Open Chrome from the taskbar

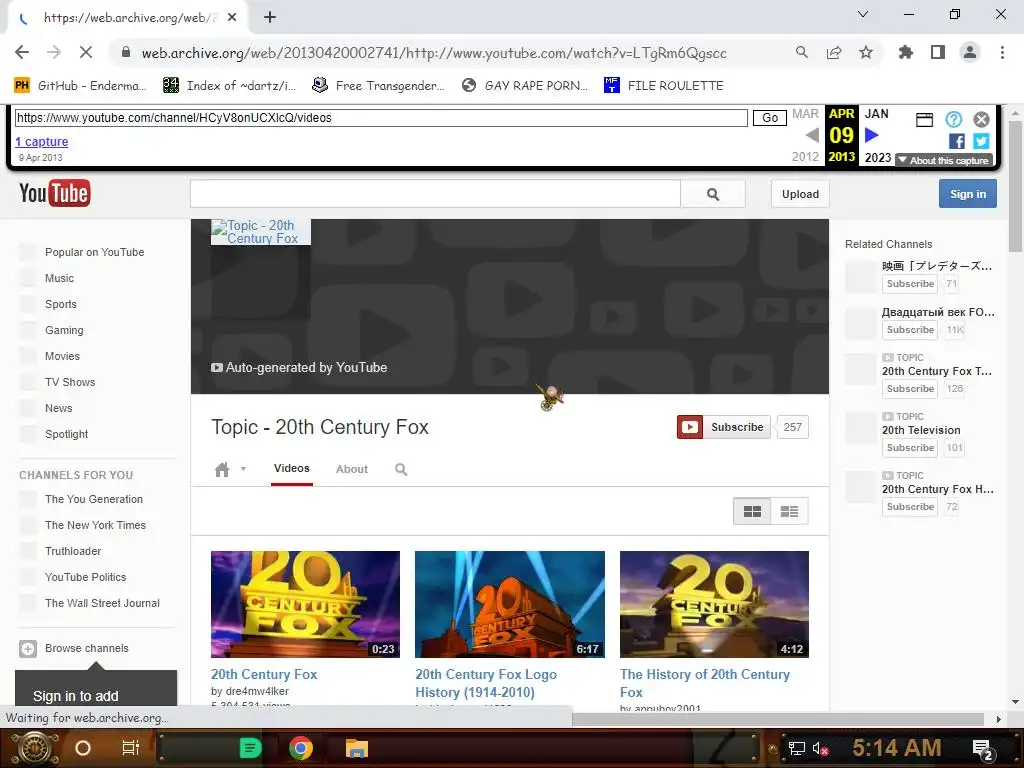300,748
